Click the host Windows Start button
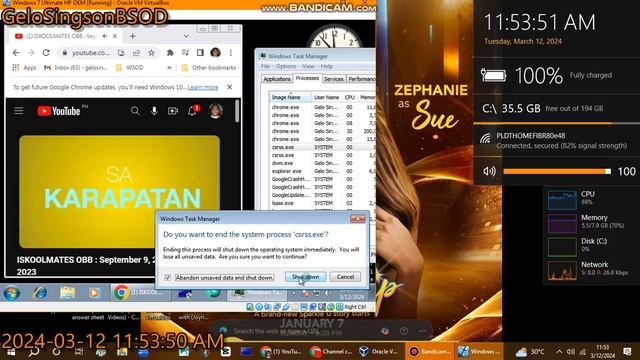 click(x=11, y=351)
